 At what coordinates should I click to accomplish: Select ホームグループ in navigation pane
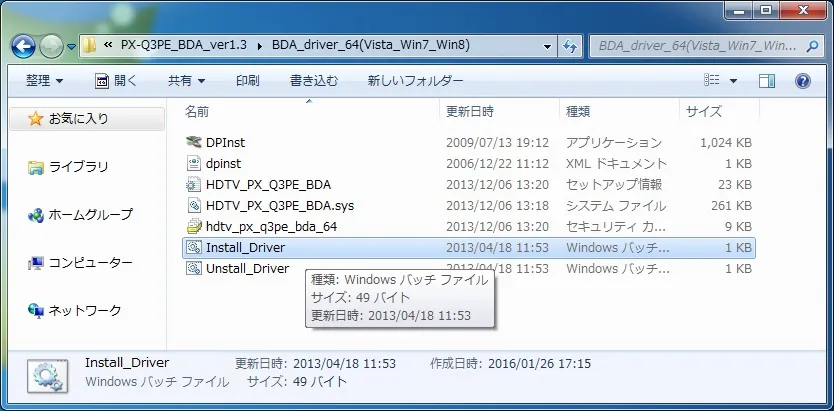[x=90, y=215]
